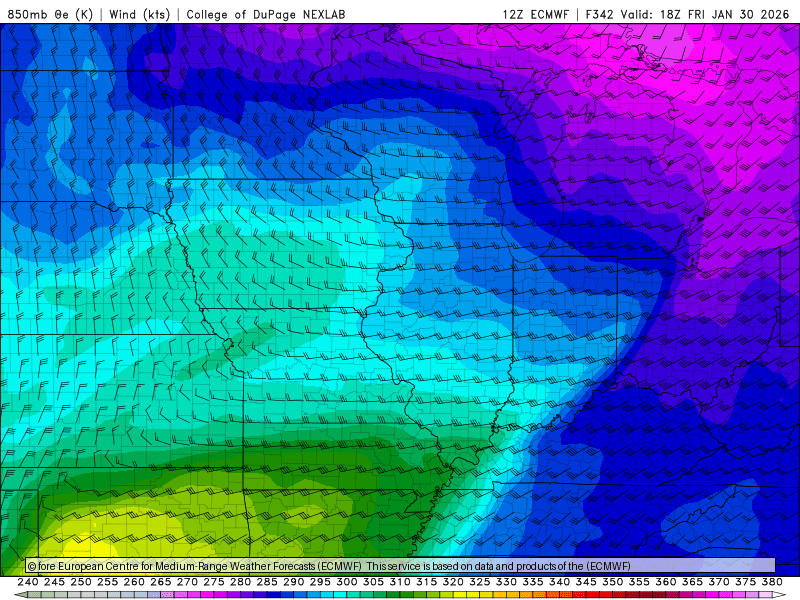
Task: Click the right arrow end of color bar
Action: [x=779, y=595]
